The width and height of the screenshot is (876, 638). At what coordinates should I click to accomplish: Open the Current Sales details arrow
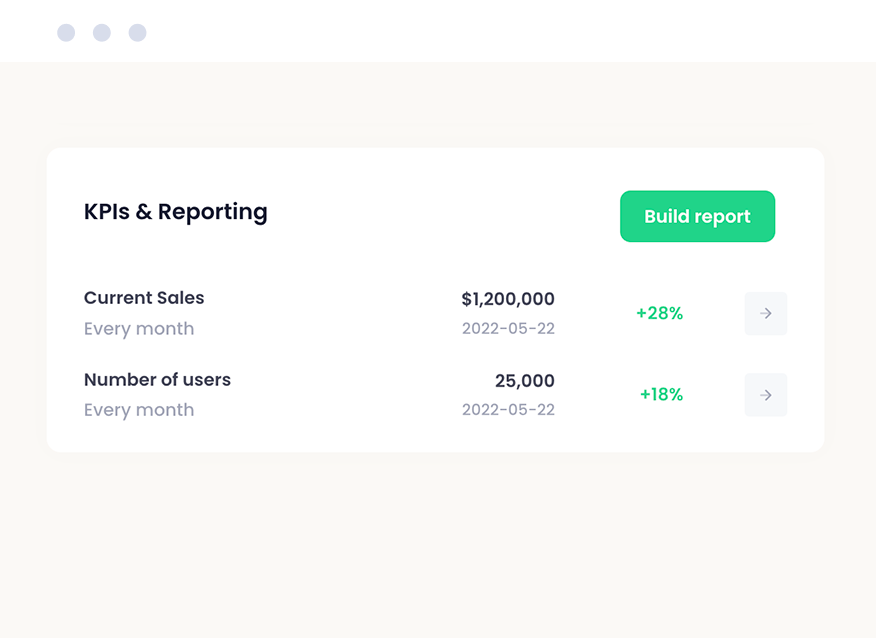(x=765, y=314)
